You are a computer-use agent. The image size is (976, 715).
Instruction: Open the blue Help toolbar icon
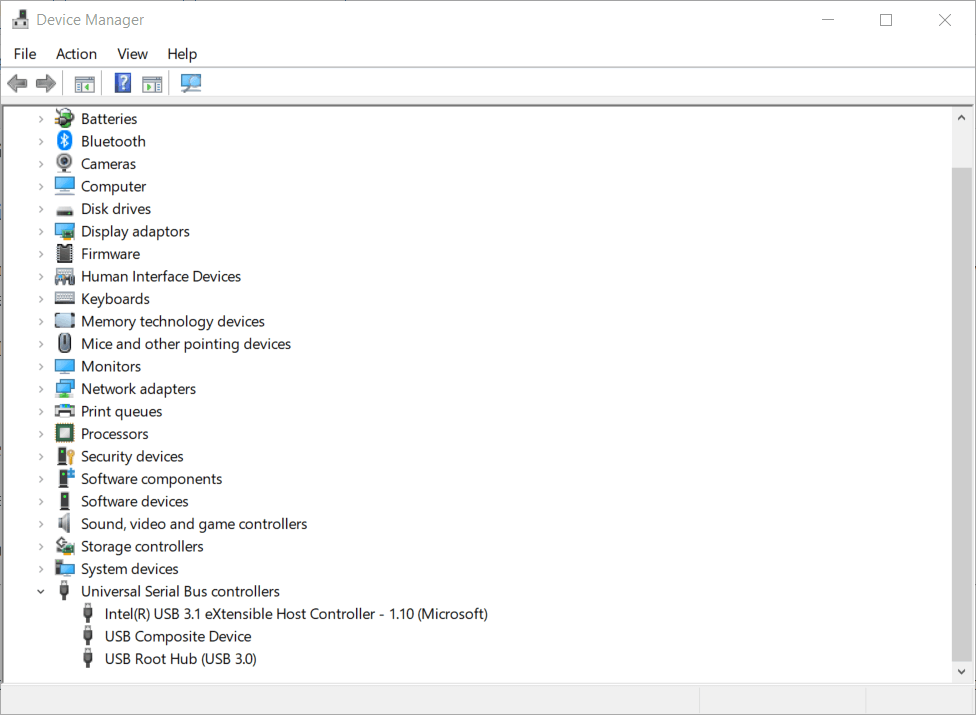(x=123, y=83)
